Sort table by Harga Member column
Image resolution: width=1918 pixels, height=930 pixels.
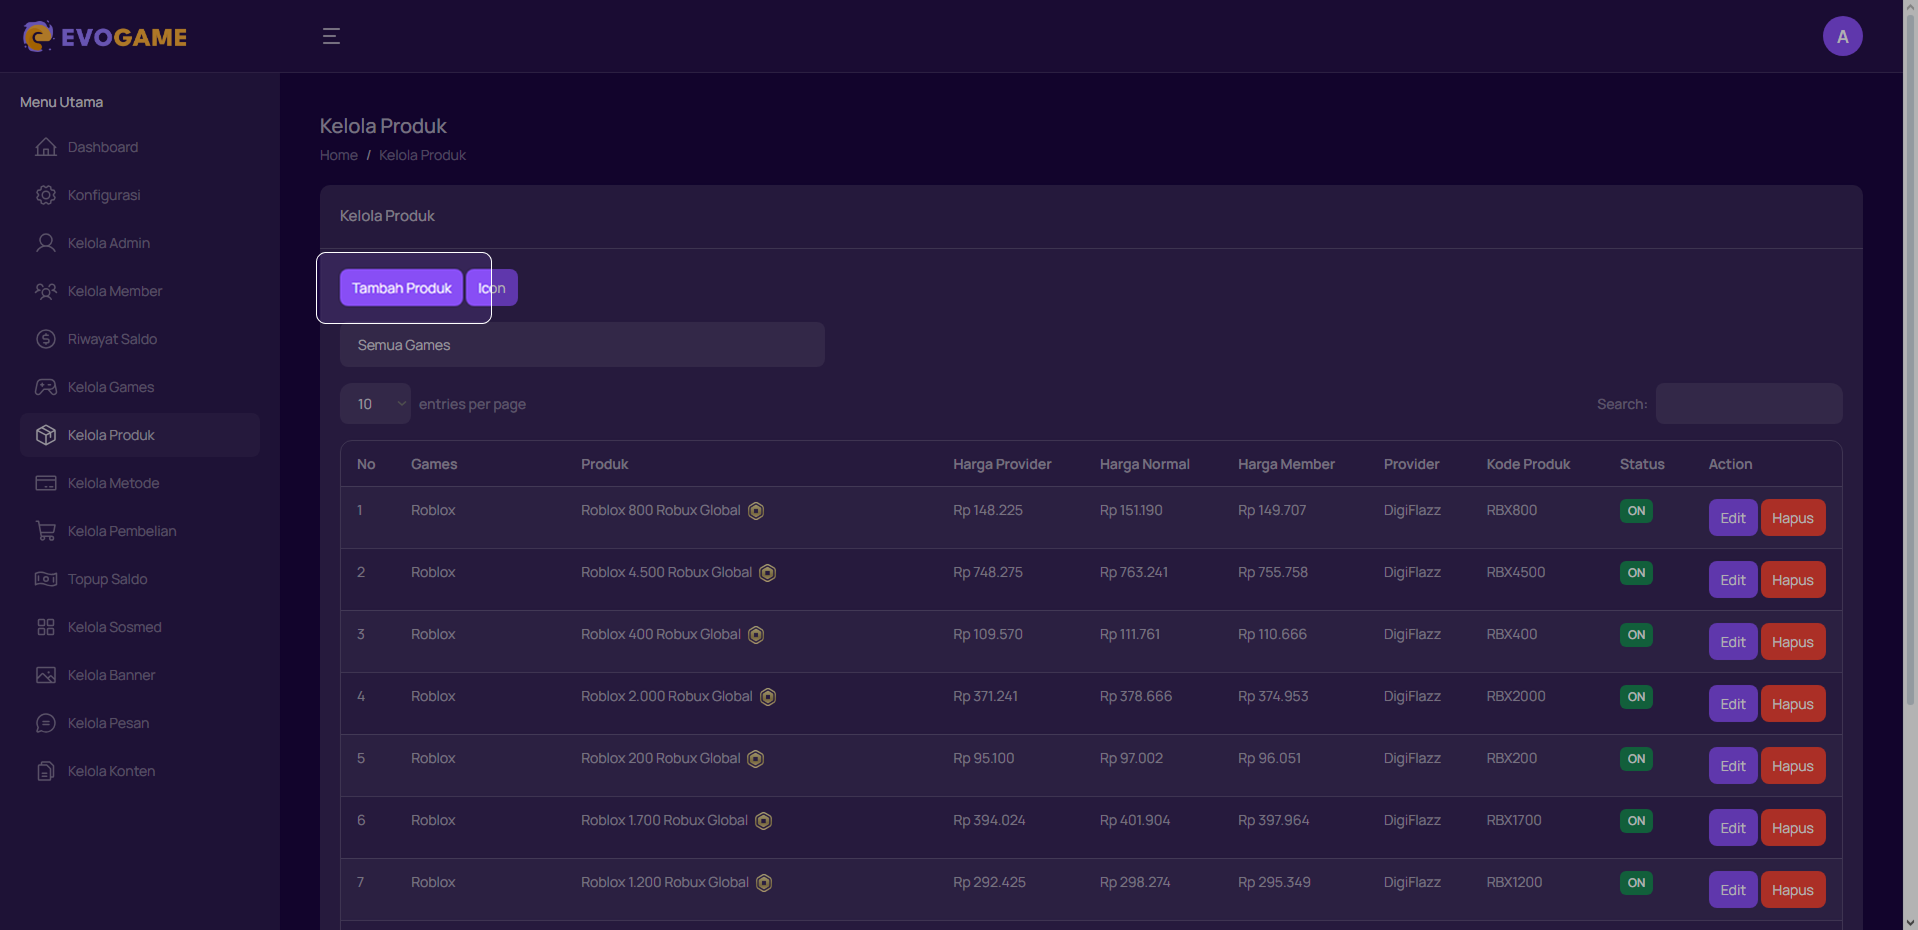[x=1286, y=464]
